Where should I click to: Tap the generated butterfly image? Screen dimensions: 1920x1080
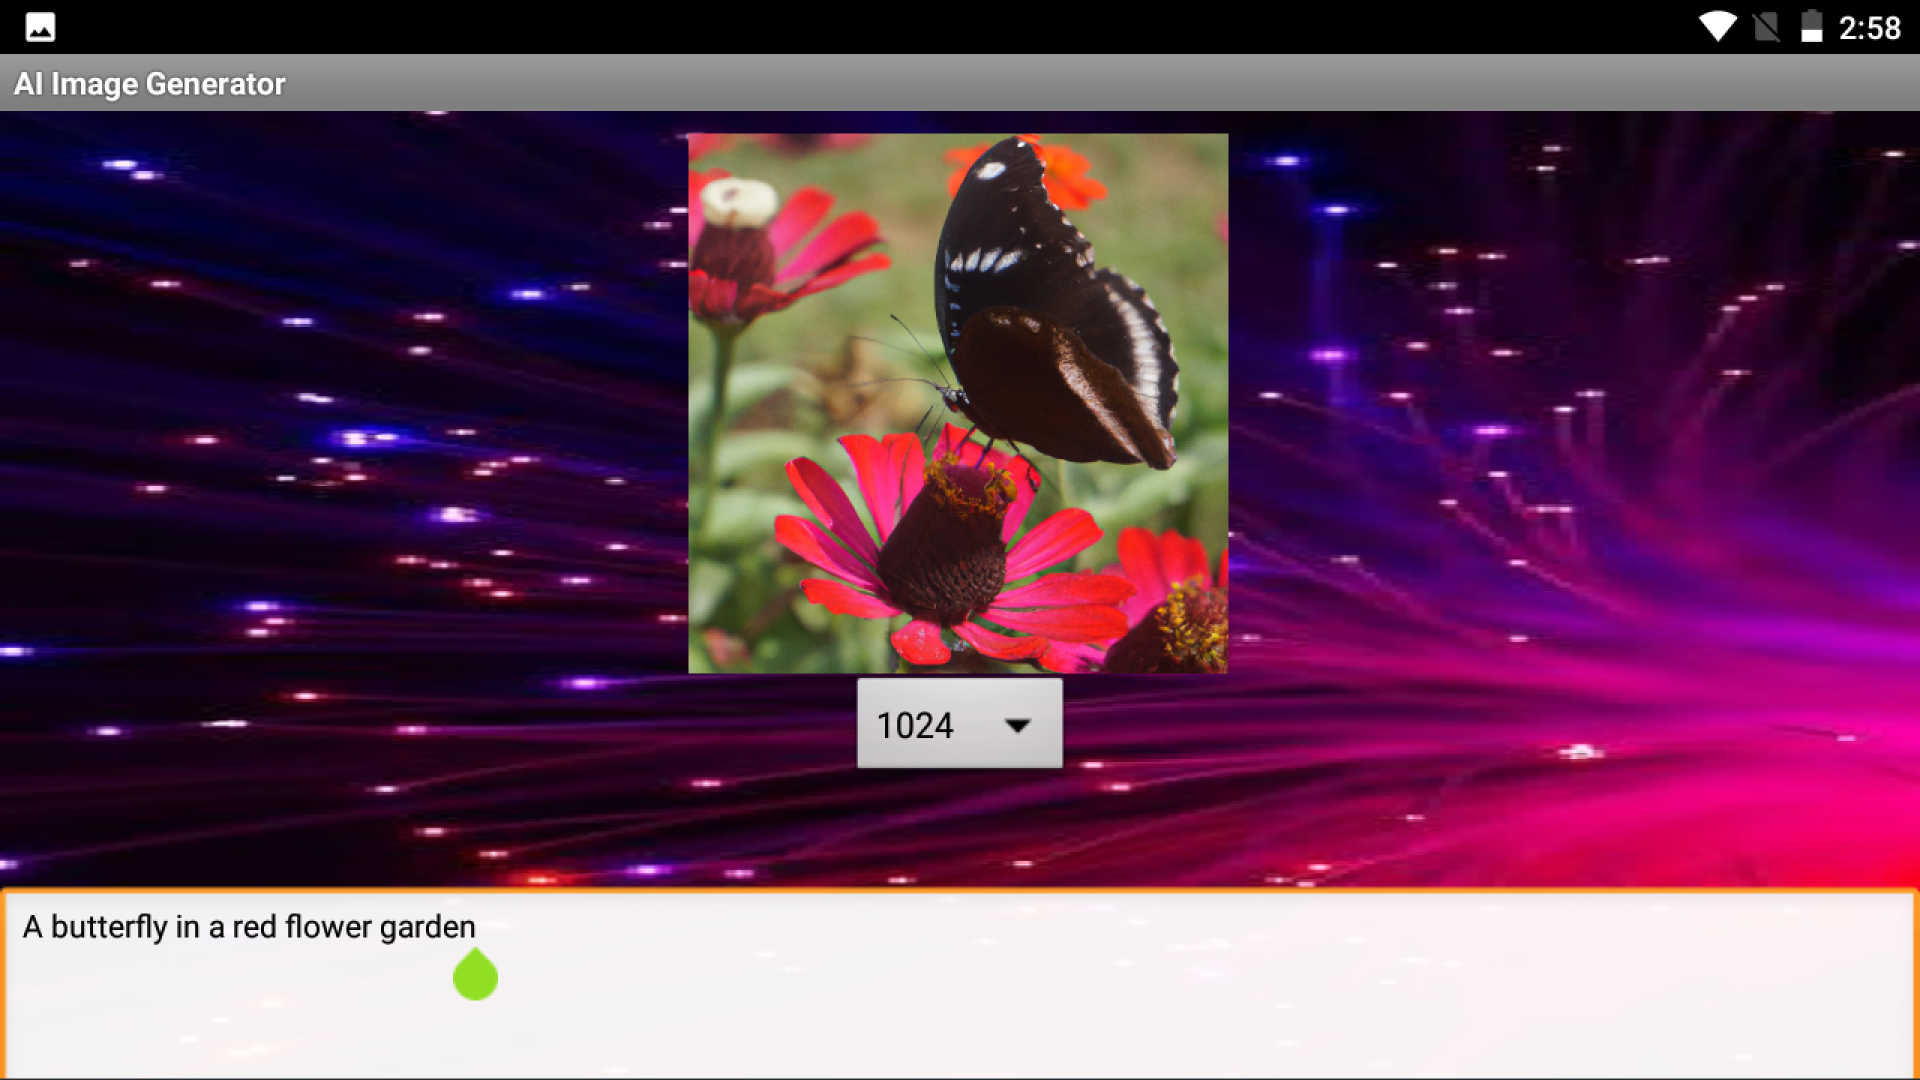tap(958, 403)
